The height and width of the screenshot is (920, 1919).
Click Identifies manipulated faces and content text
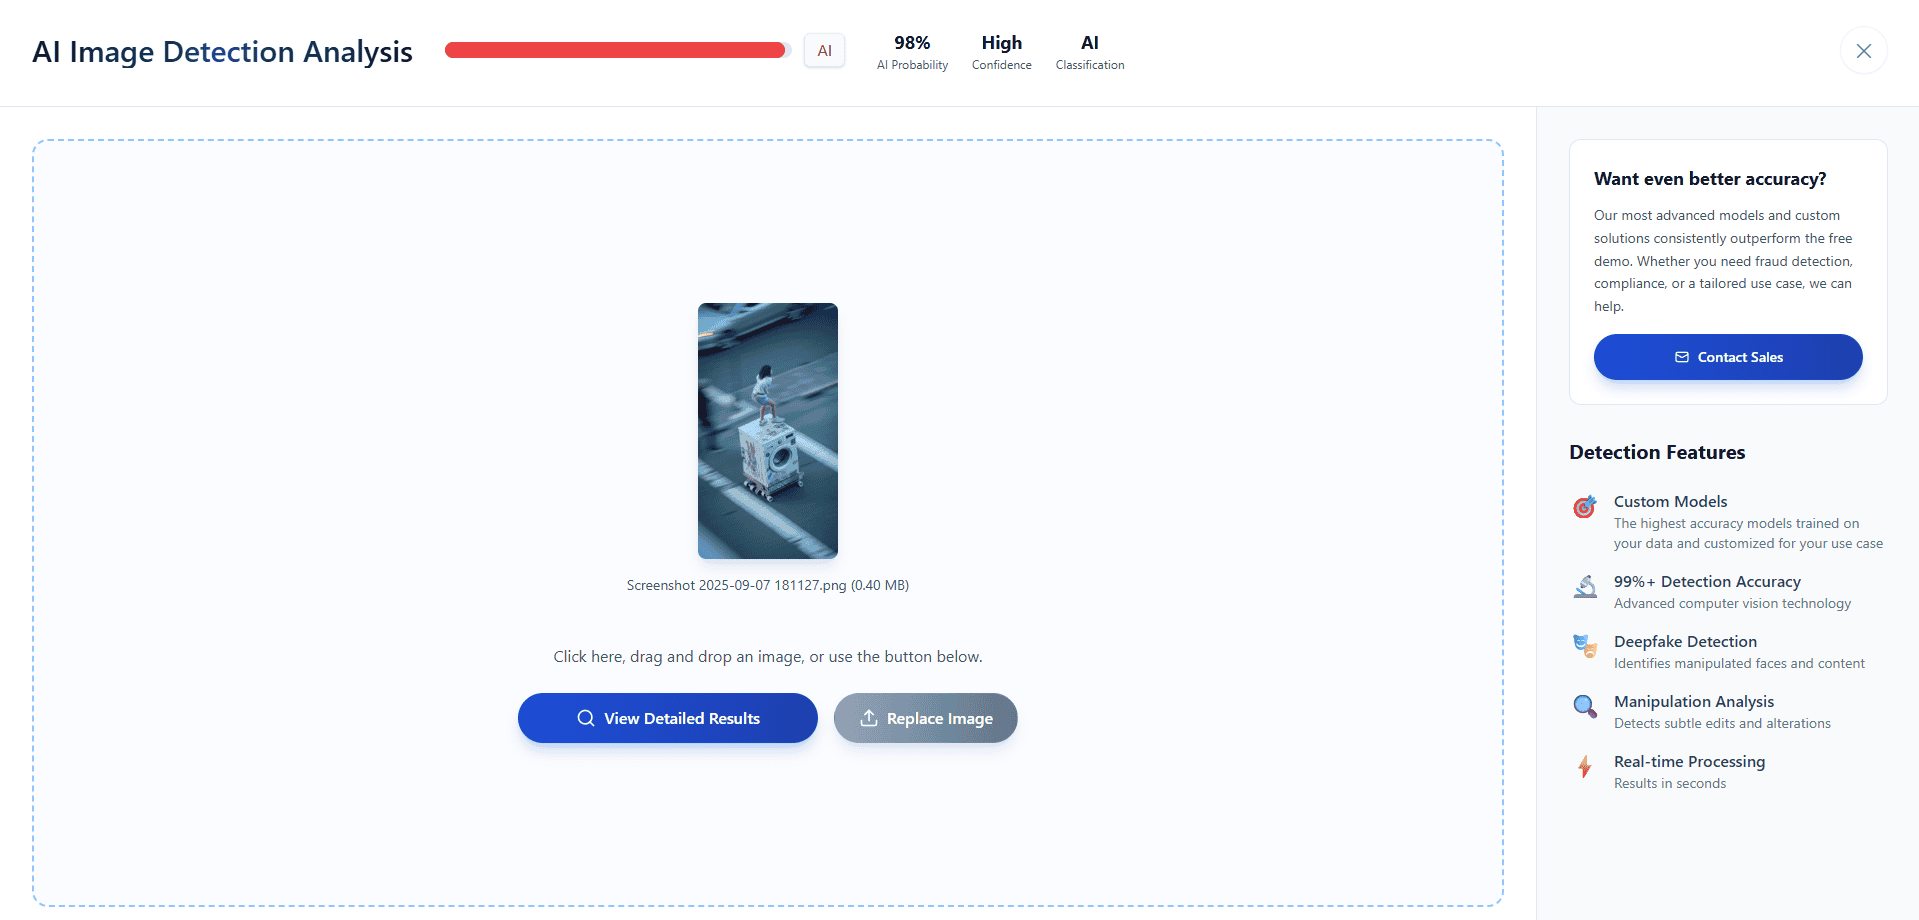point(1739,664)
